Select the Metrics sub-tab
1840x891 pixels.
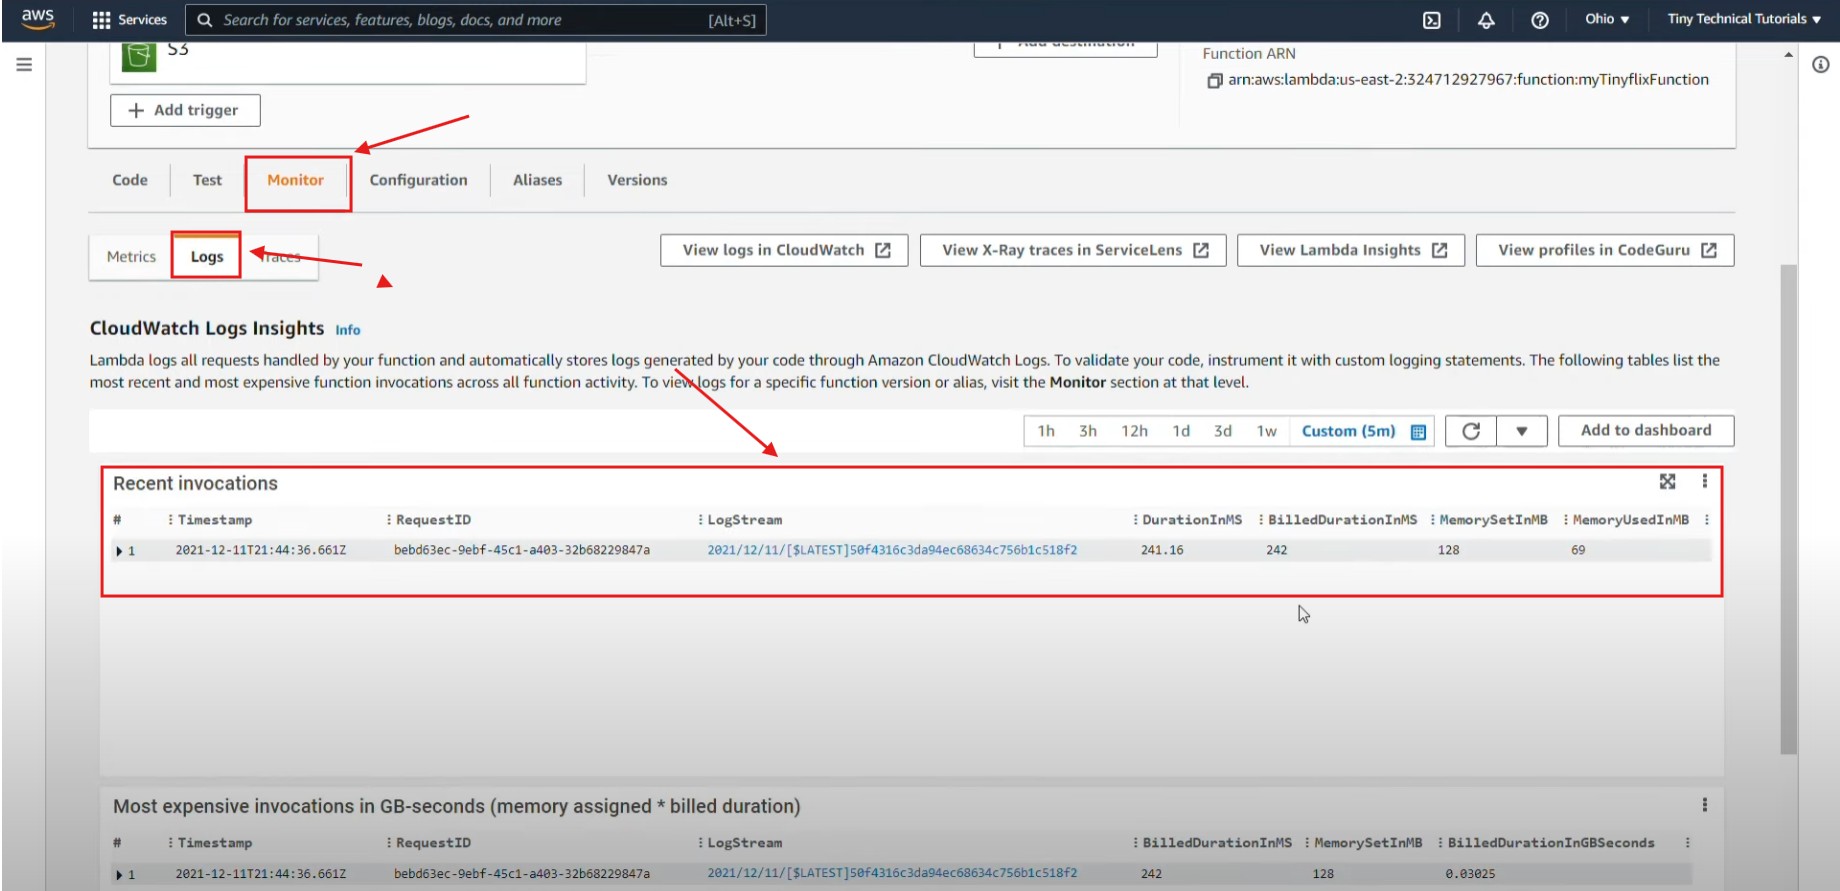(x=131, y=257)
